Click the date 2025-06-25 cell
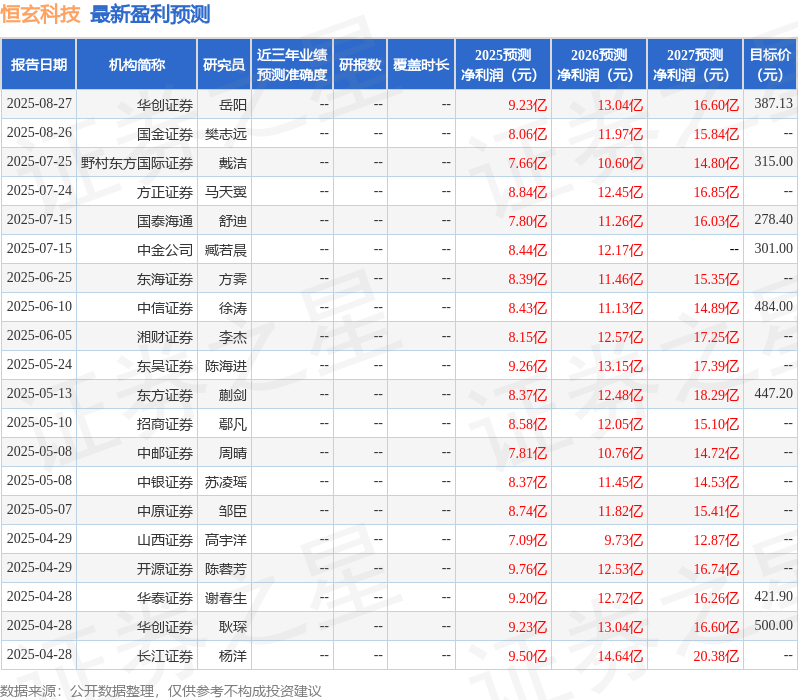Screen dimensions: 798x700 tap(39, 278)
